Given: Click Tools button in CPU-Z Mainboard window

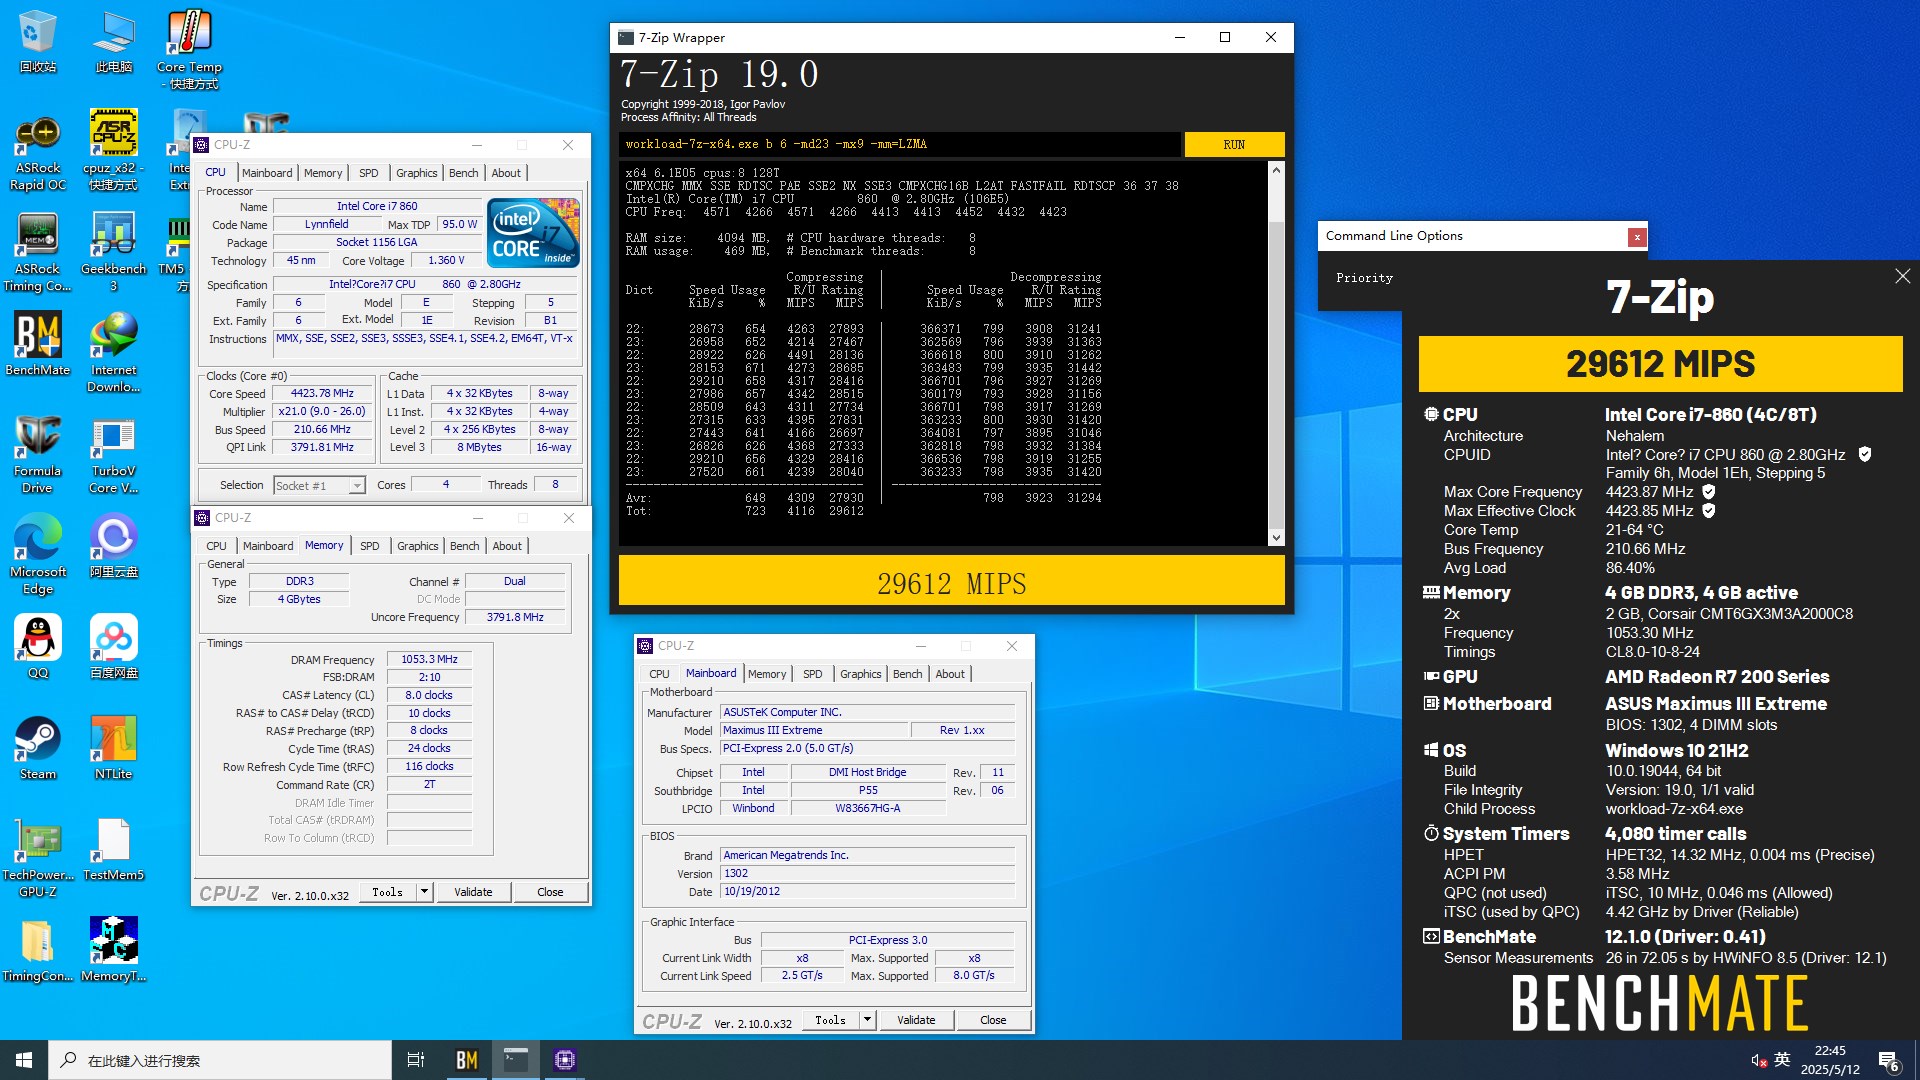Looking at the screenshot, I should click(830, 1019).
